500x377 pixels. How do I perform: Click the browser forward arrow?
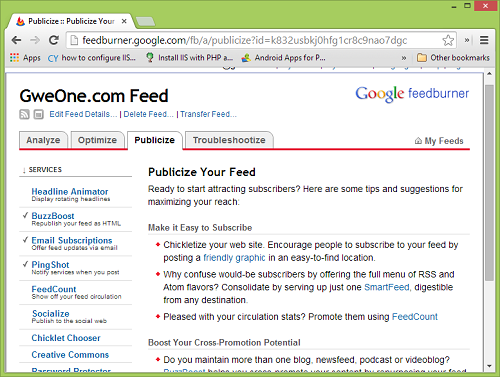coord(35,40)
